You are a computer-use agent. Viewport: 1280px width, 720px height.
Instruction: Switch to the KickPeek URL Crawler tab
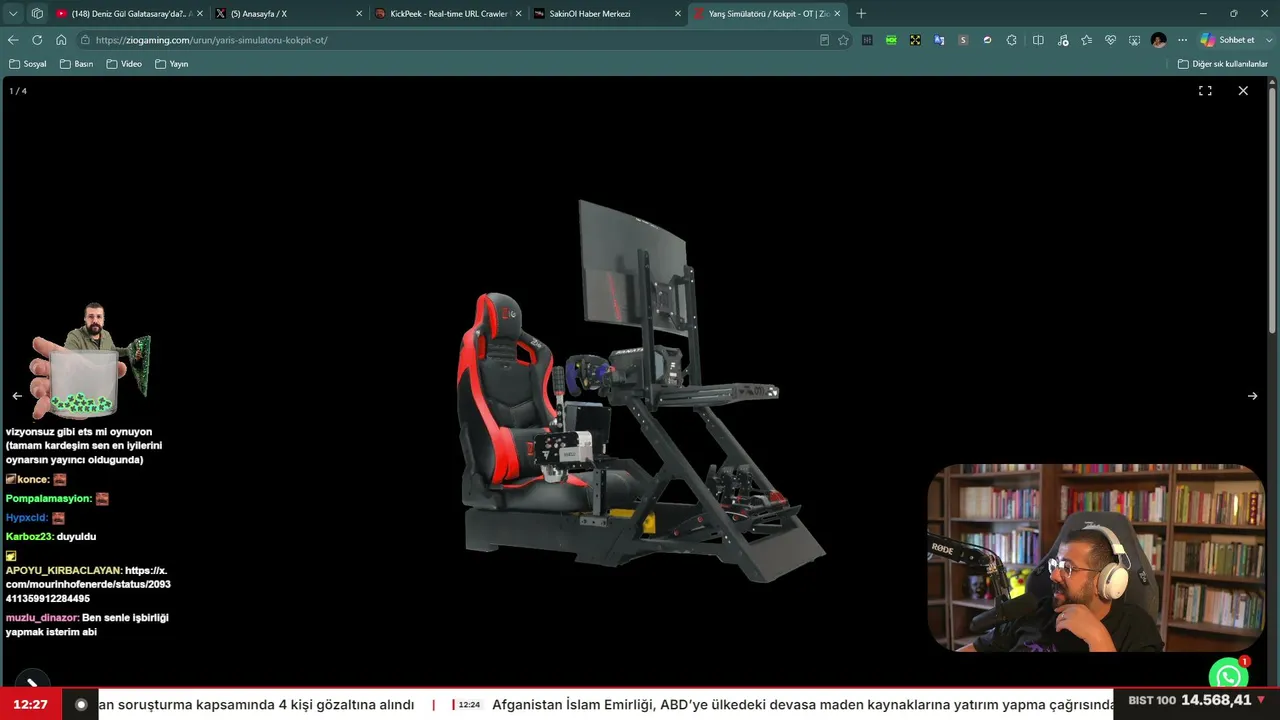pos(446,14)
